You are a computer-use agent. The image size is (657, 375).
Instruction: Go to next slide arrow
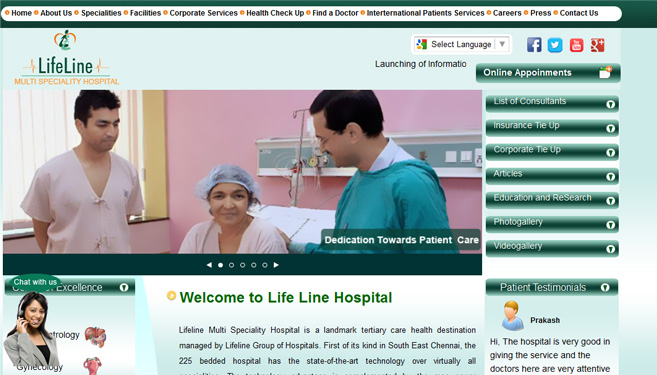pos(276,265)
